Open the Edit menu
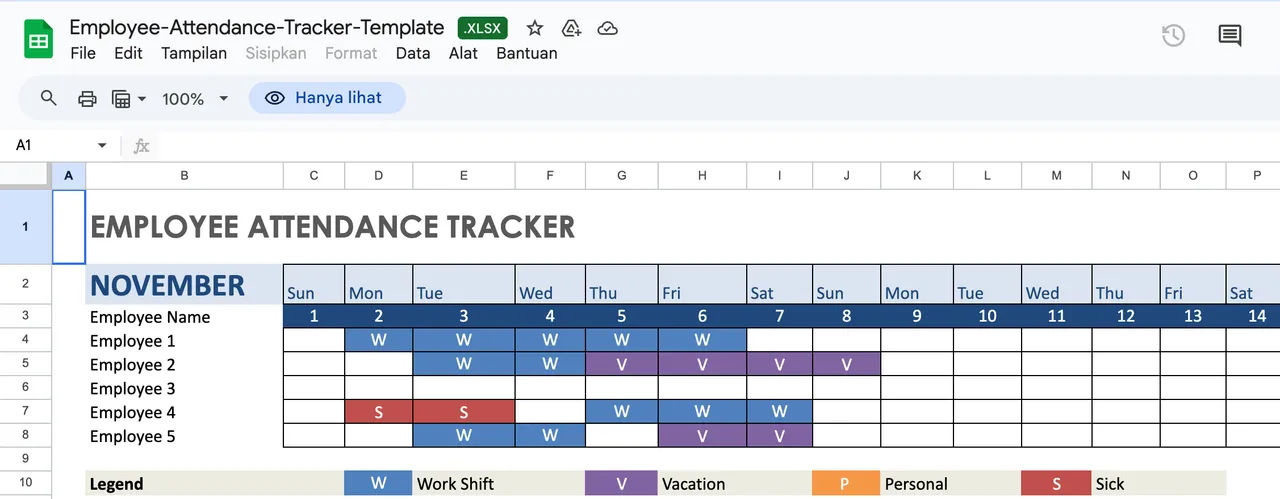This screenshot has height=499, width=1280. pyautogui.click(x=128, y=53)
